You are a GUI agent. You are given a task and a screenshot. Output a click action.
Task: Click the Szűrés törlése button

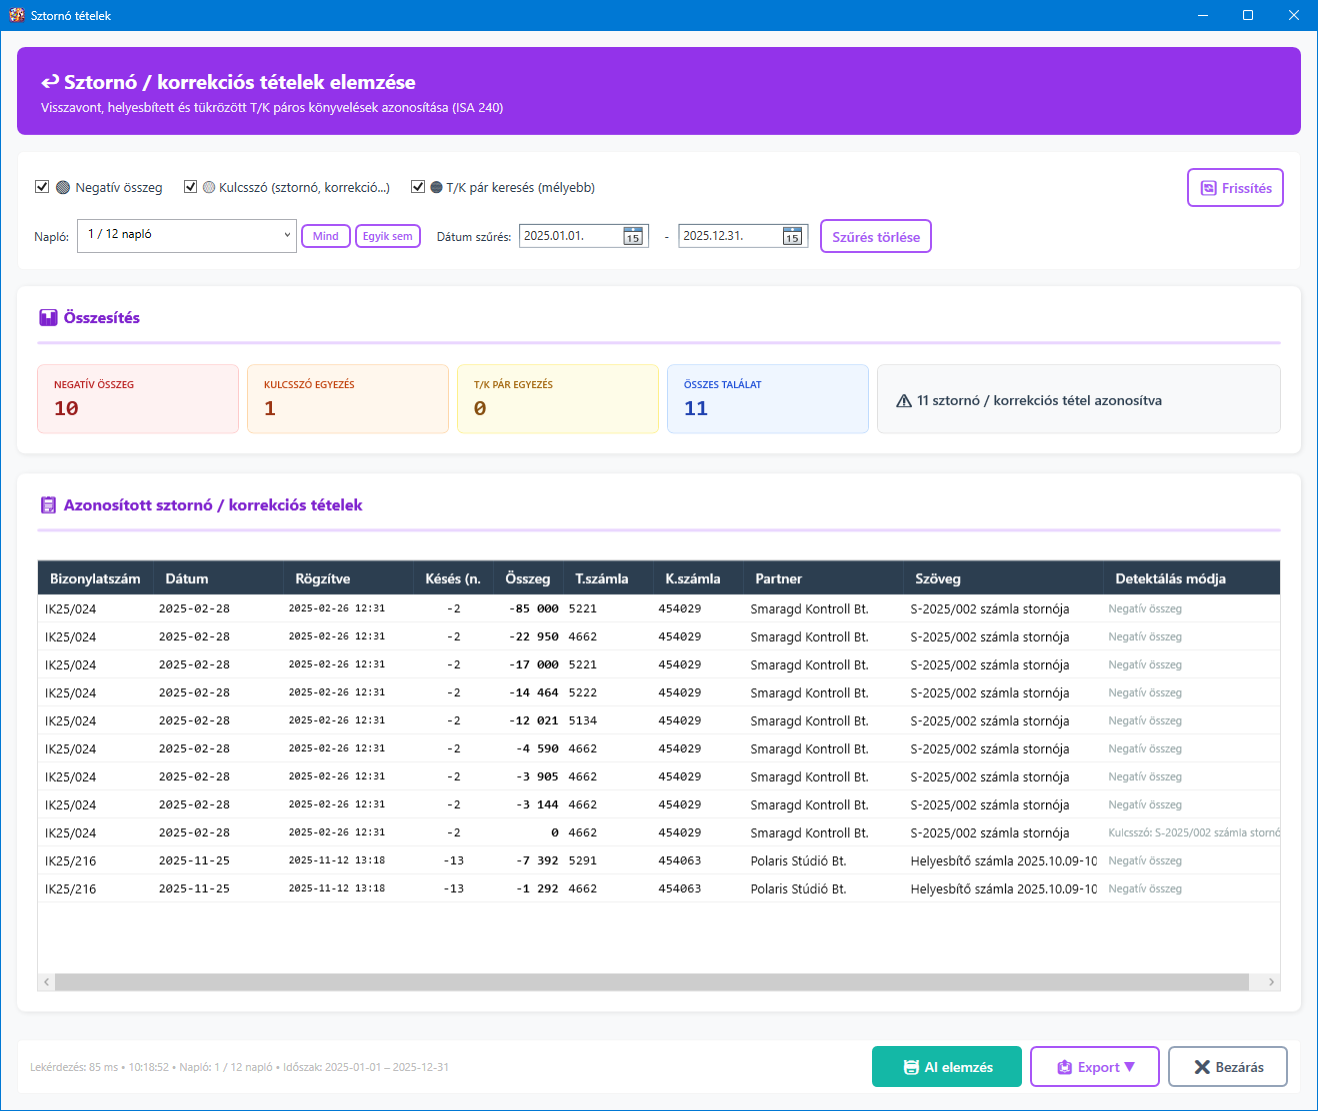coord(876,237)
